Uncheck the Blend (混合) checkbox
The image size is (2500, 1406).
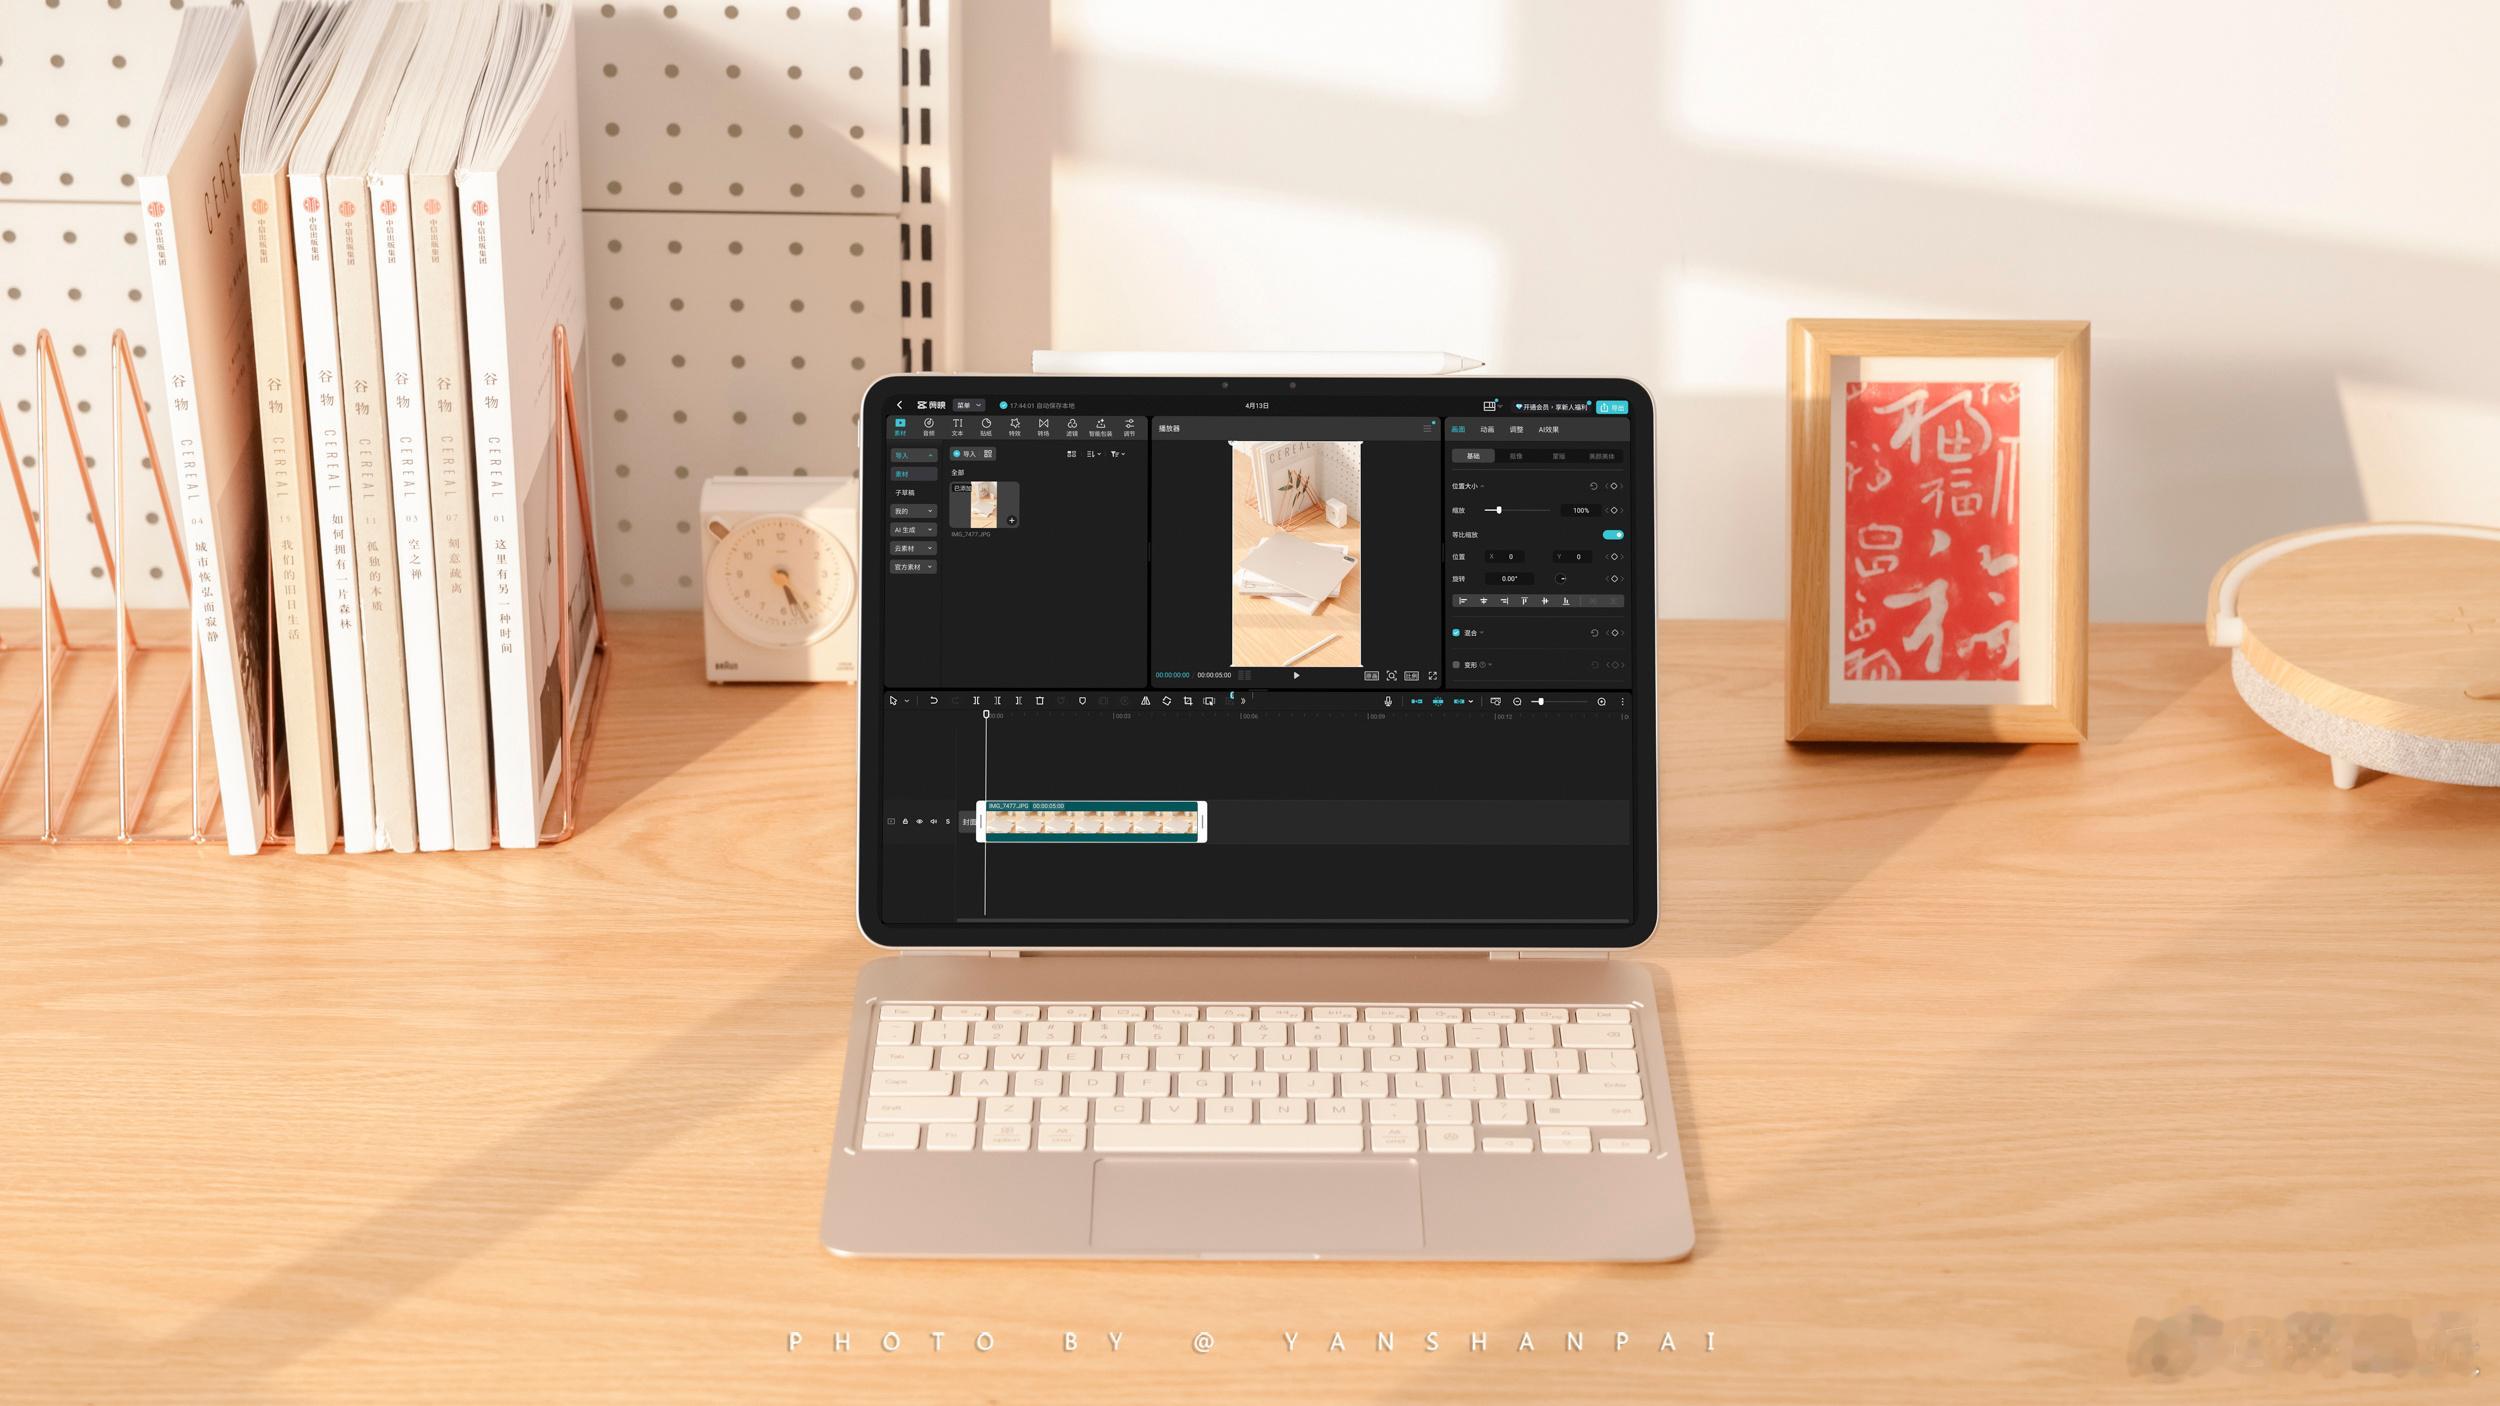[1456, 633]
